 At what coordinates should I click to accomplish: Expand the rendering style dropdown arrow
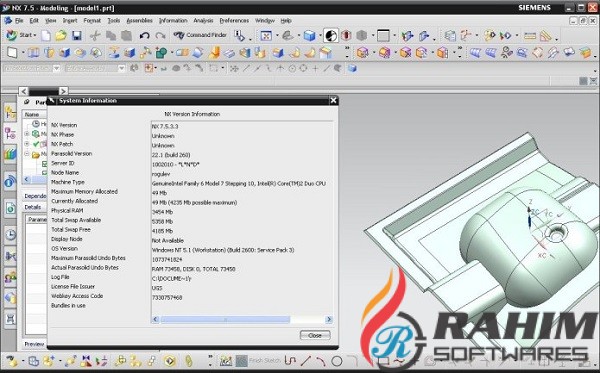click(x=320, y=36)
